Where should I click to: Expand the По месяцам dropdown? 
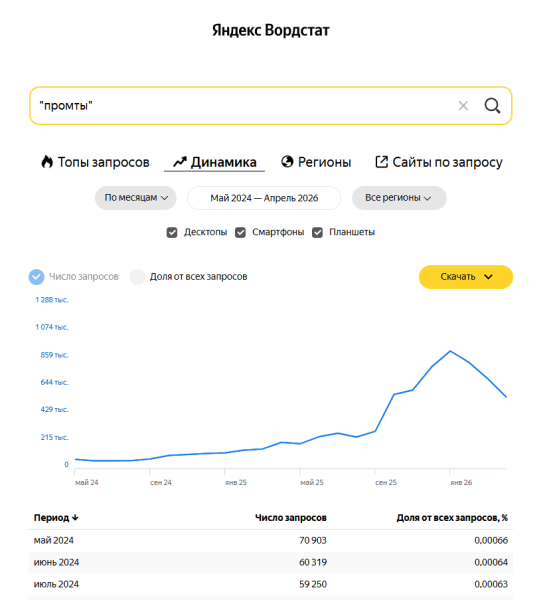click(x=136, y=198)
